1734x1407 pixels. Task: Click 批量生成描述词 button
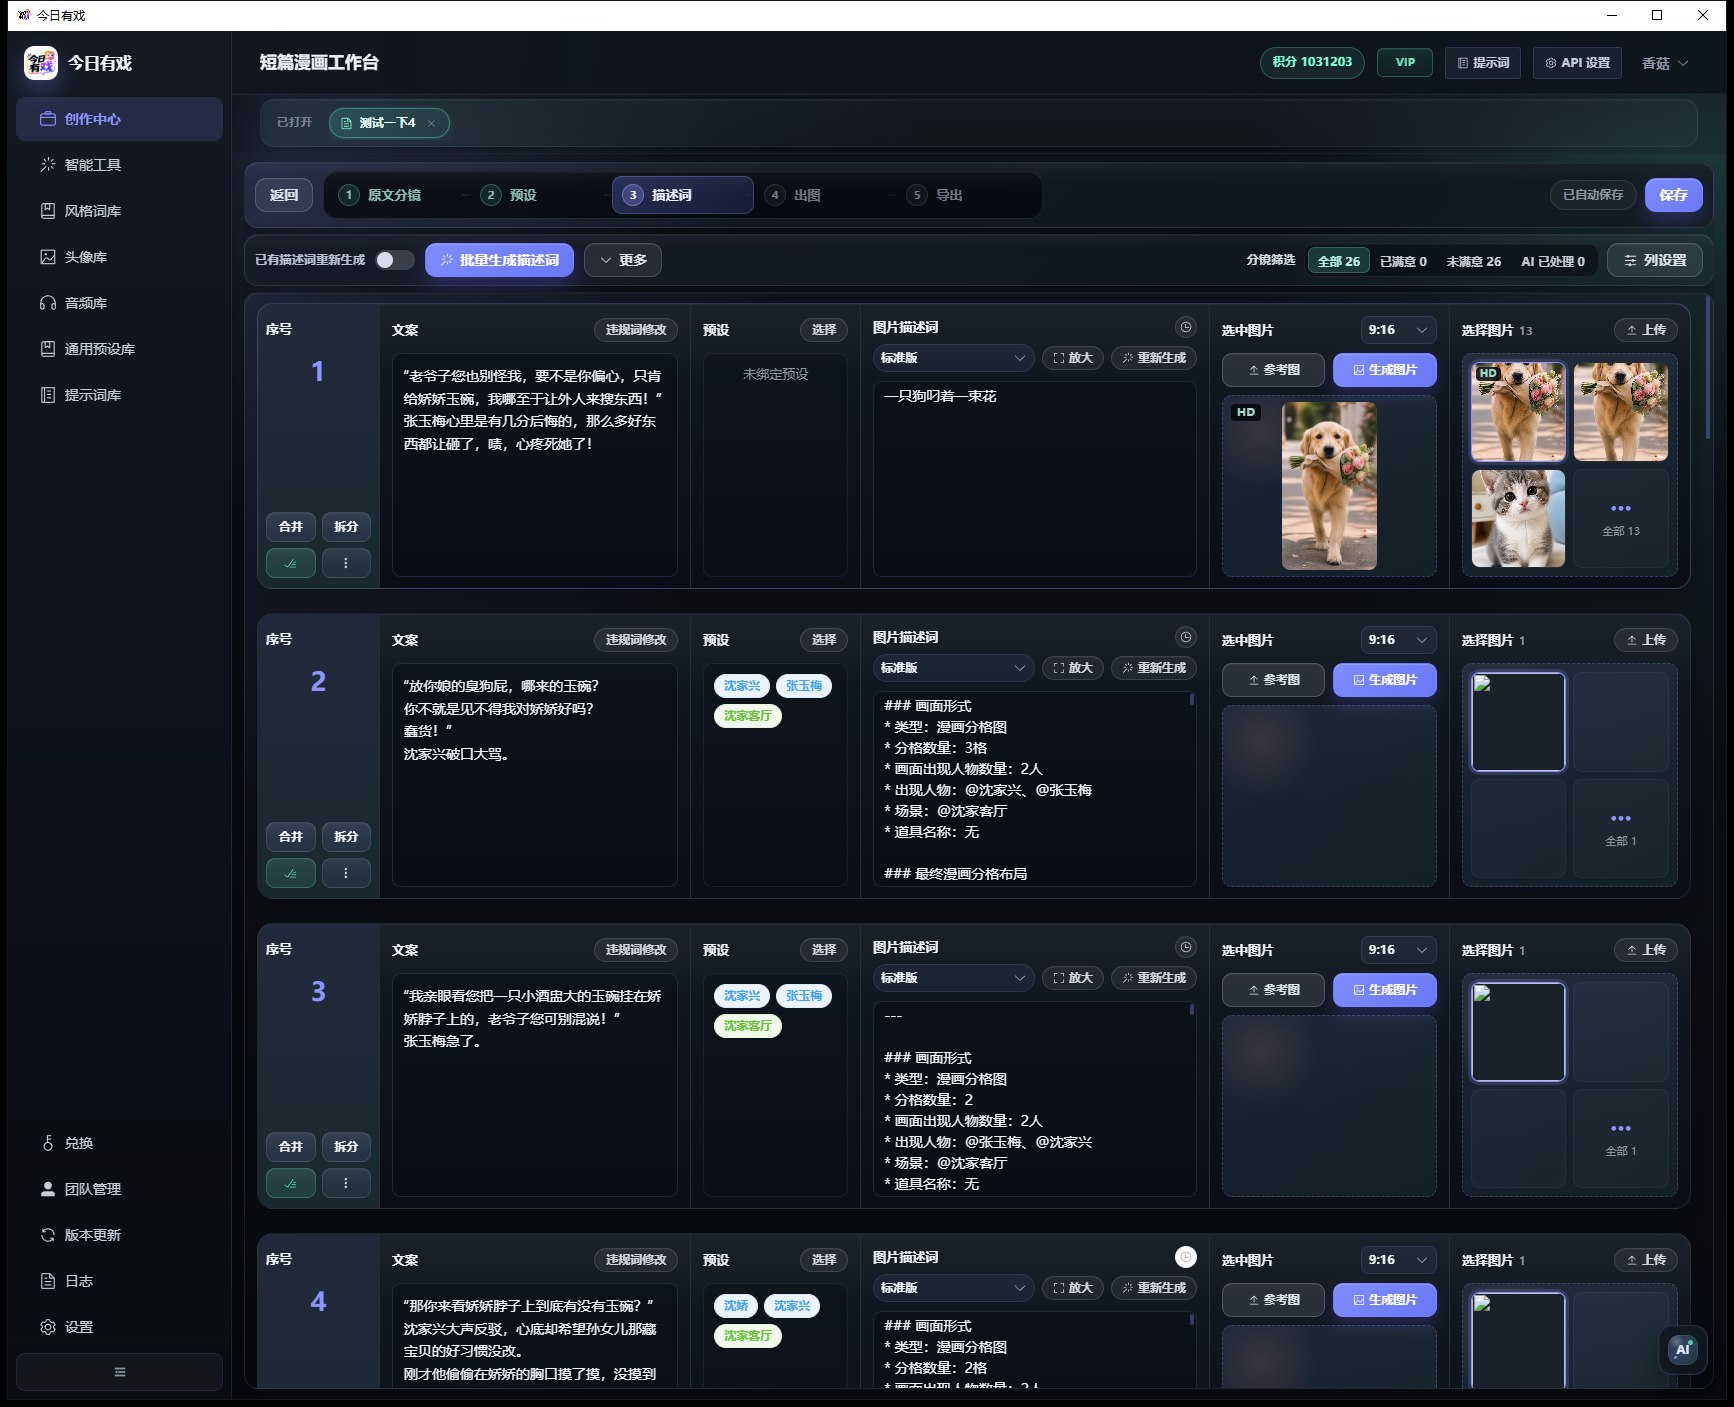pyautogui.click(x=499, y=260)
